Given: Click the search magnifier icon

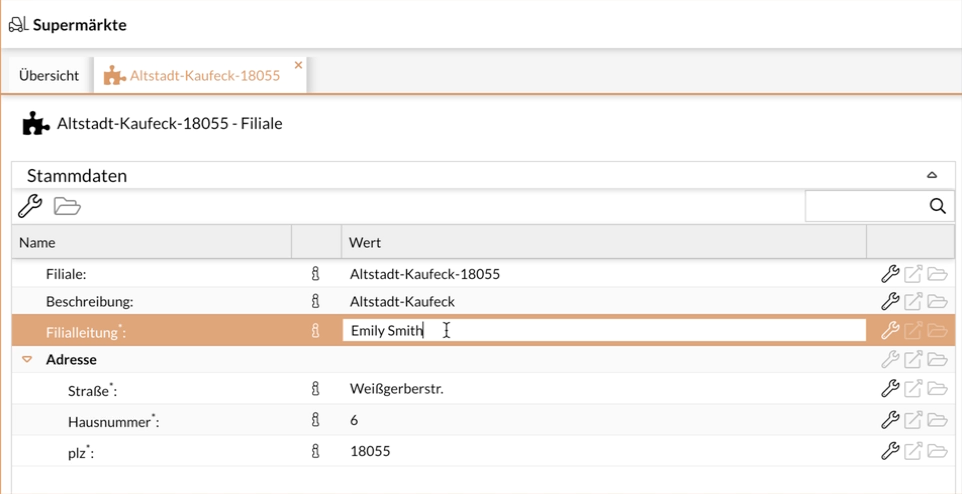Looking at the screenshot, I should 937,206.
